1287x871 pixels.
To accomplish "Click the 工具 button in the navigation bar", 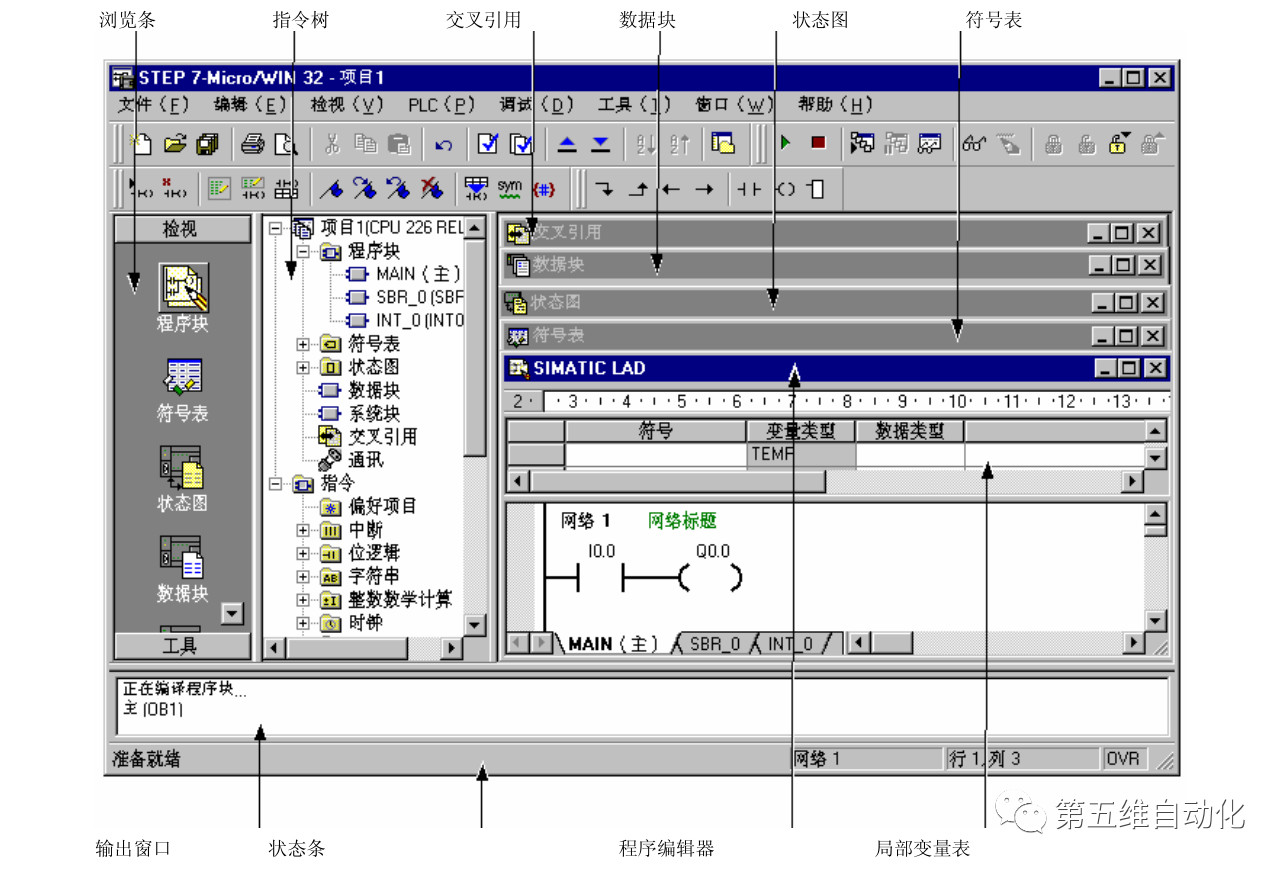I will point(180,646).
